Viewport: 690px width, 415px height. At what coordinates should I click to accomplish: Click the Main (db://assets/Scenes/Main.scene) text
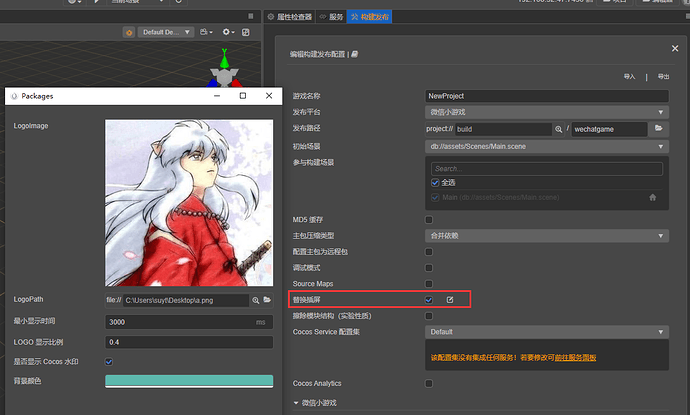501,198
